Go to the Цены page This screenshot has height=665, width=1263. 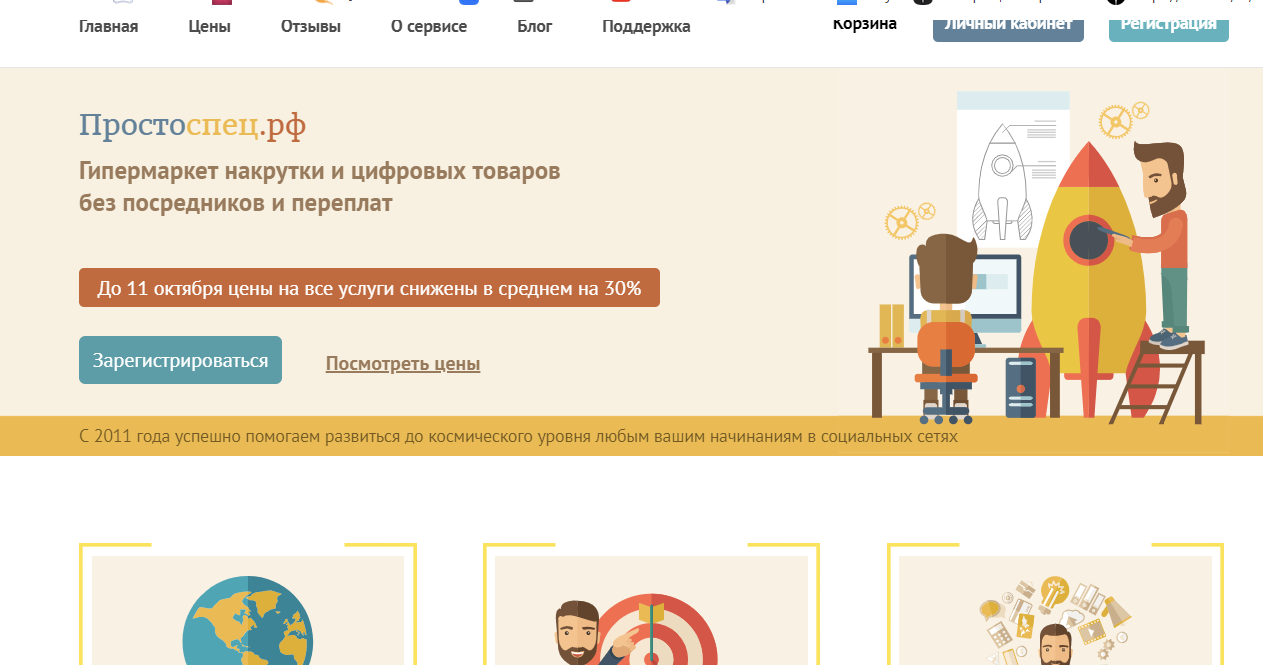[x=209, y=26]
